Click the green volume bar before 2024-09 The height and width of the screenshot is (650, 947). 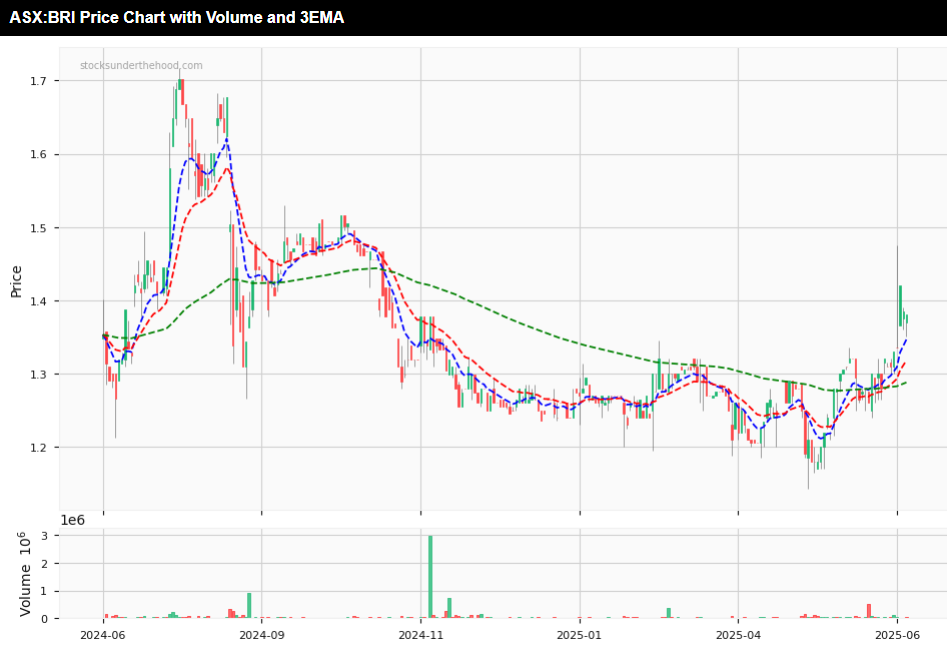click(x=249, y=606)
